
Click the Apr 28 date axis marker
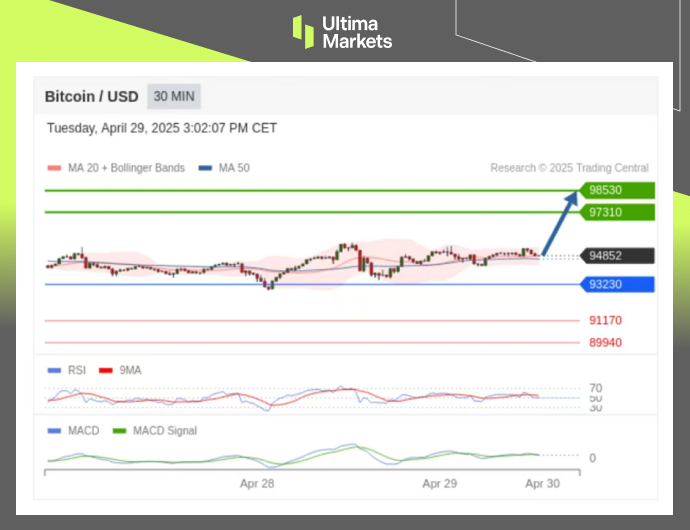[x=257, y=483]
